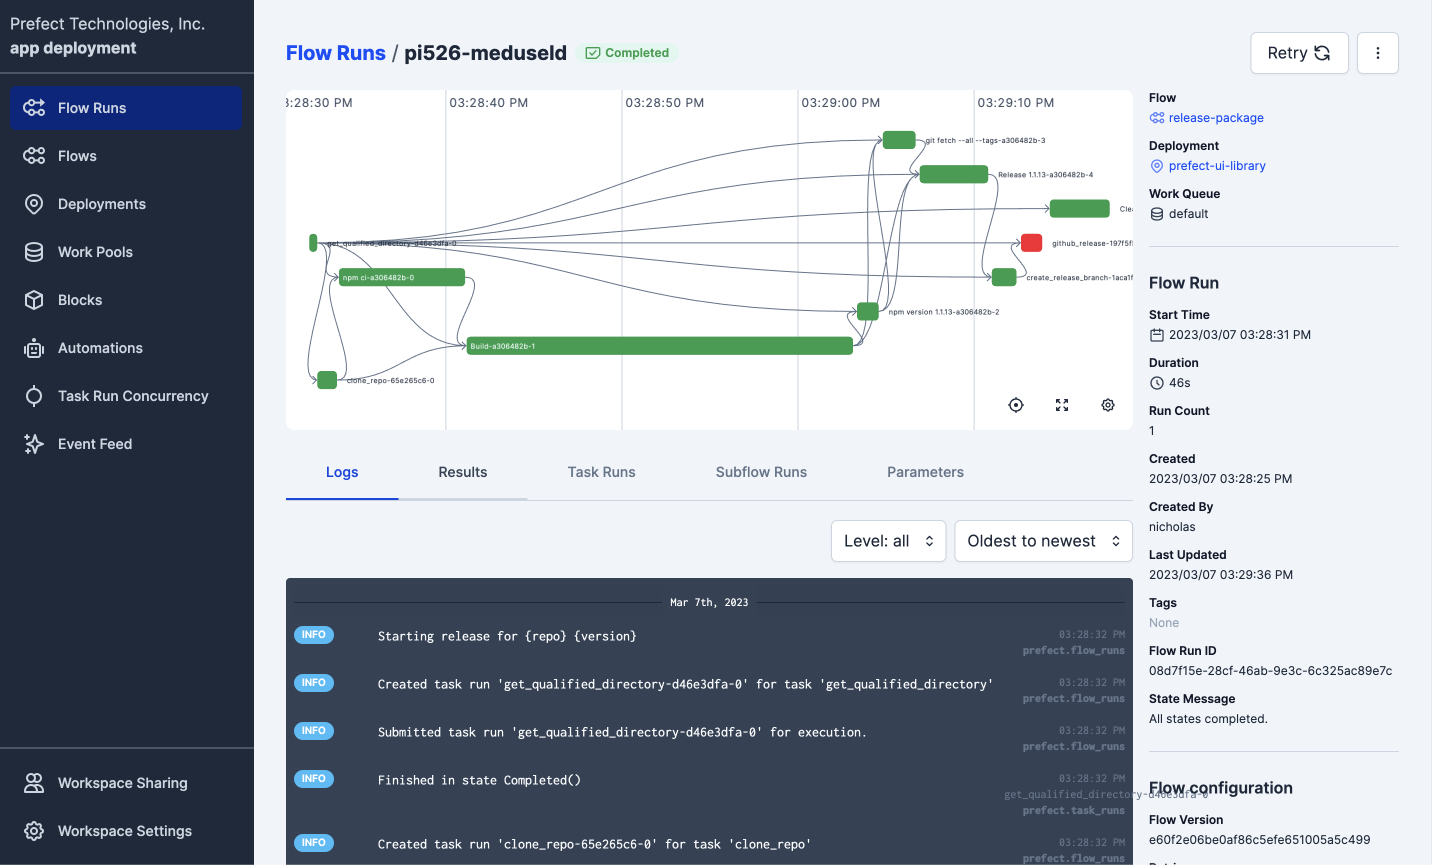Select the get_qualified_directory start node

(x=313, y=243)
